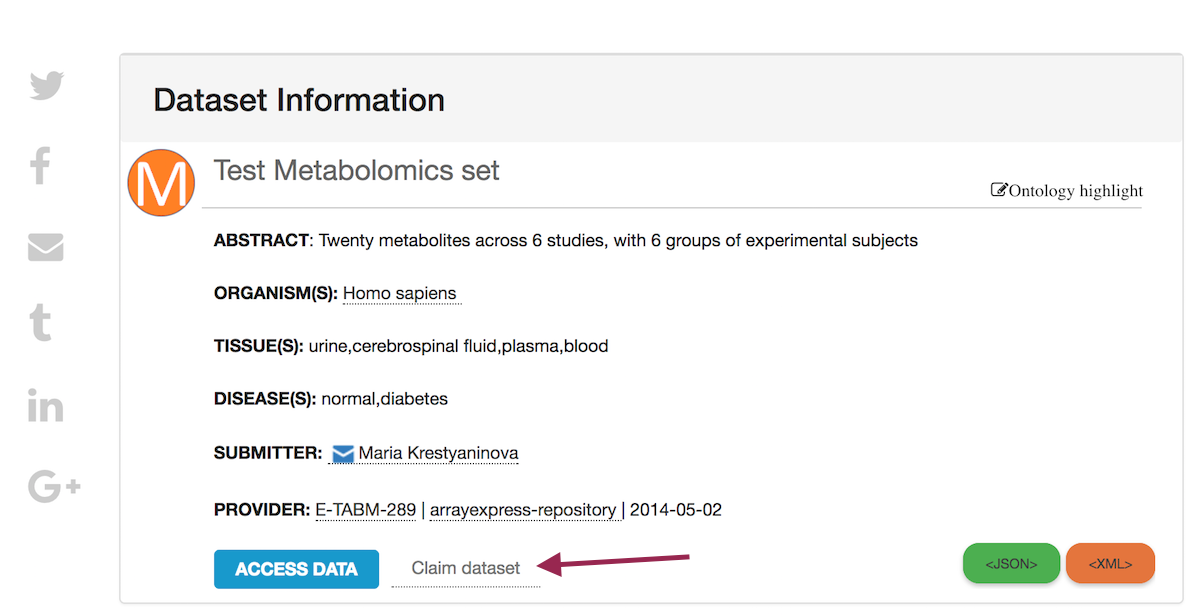Click the blue envelope beside submitter name
This screenshot has width=1200, height=616.
pos(343,454)
